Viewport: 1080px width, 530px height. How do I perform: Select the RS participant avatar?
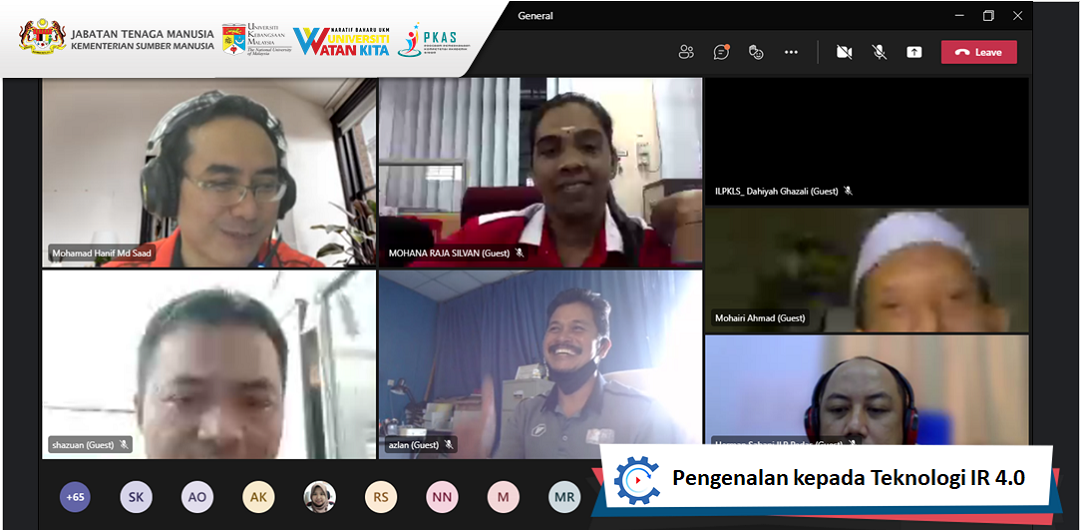[x=381, y=497]
